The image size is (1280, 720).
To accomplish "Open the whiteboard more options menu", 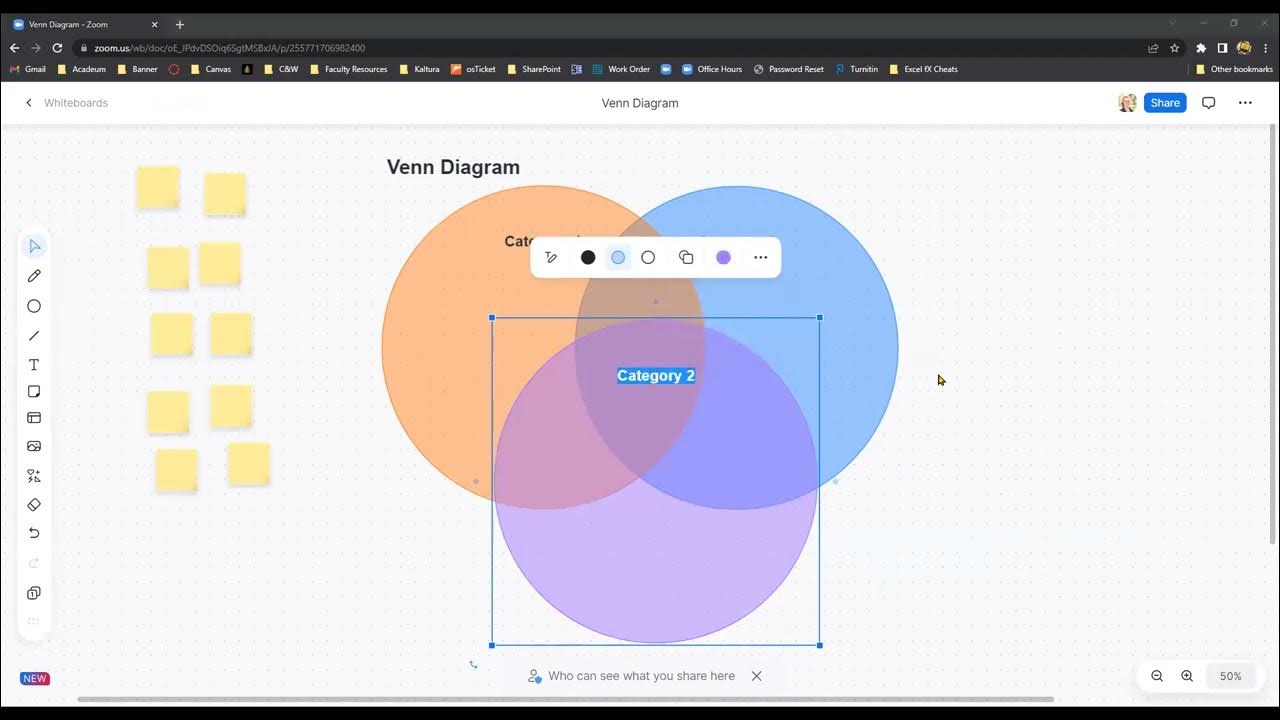I will (1245, 103).
